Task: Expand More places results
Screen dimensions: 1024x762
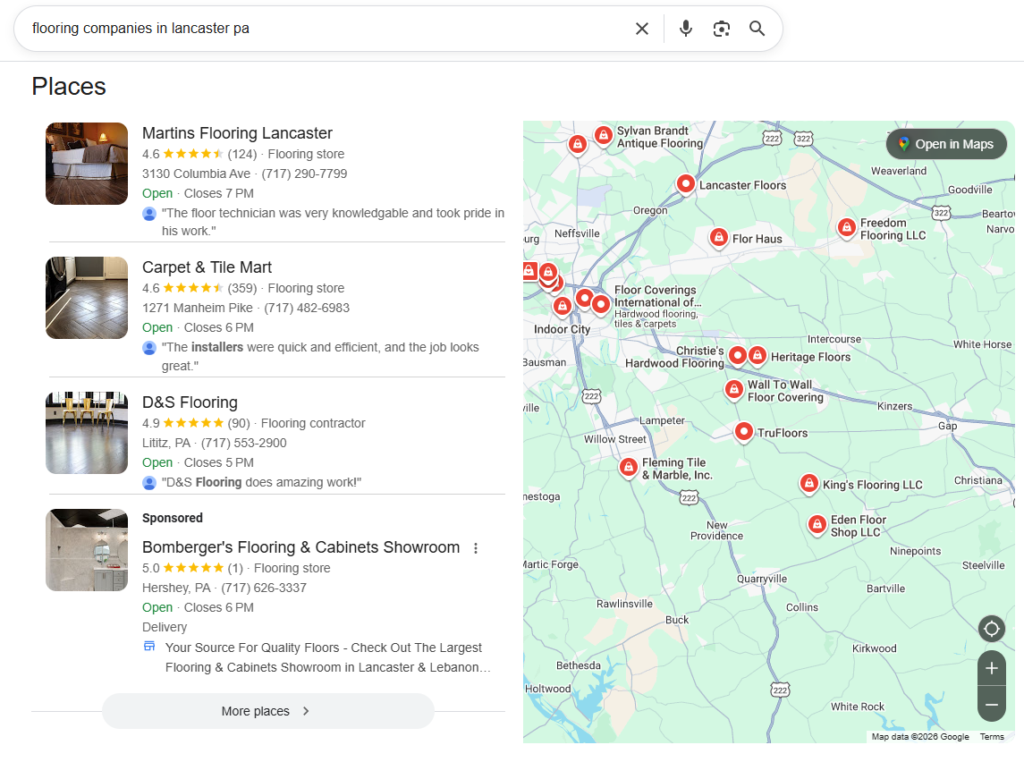Action: (x=267, y=711)
